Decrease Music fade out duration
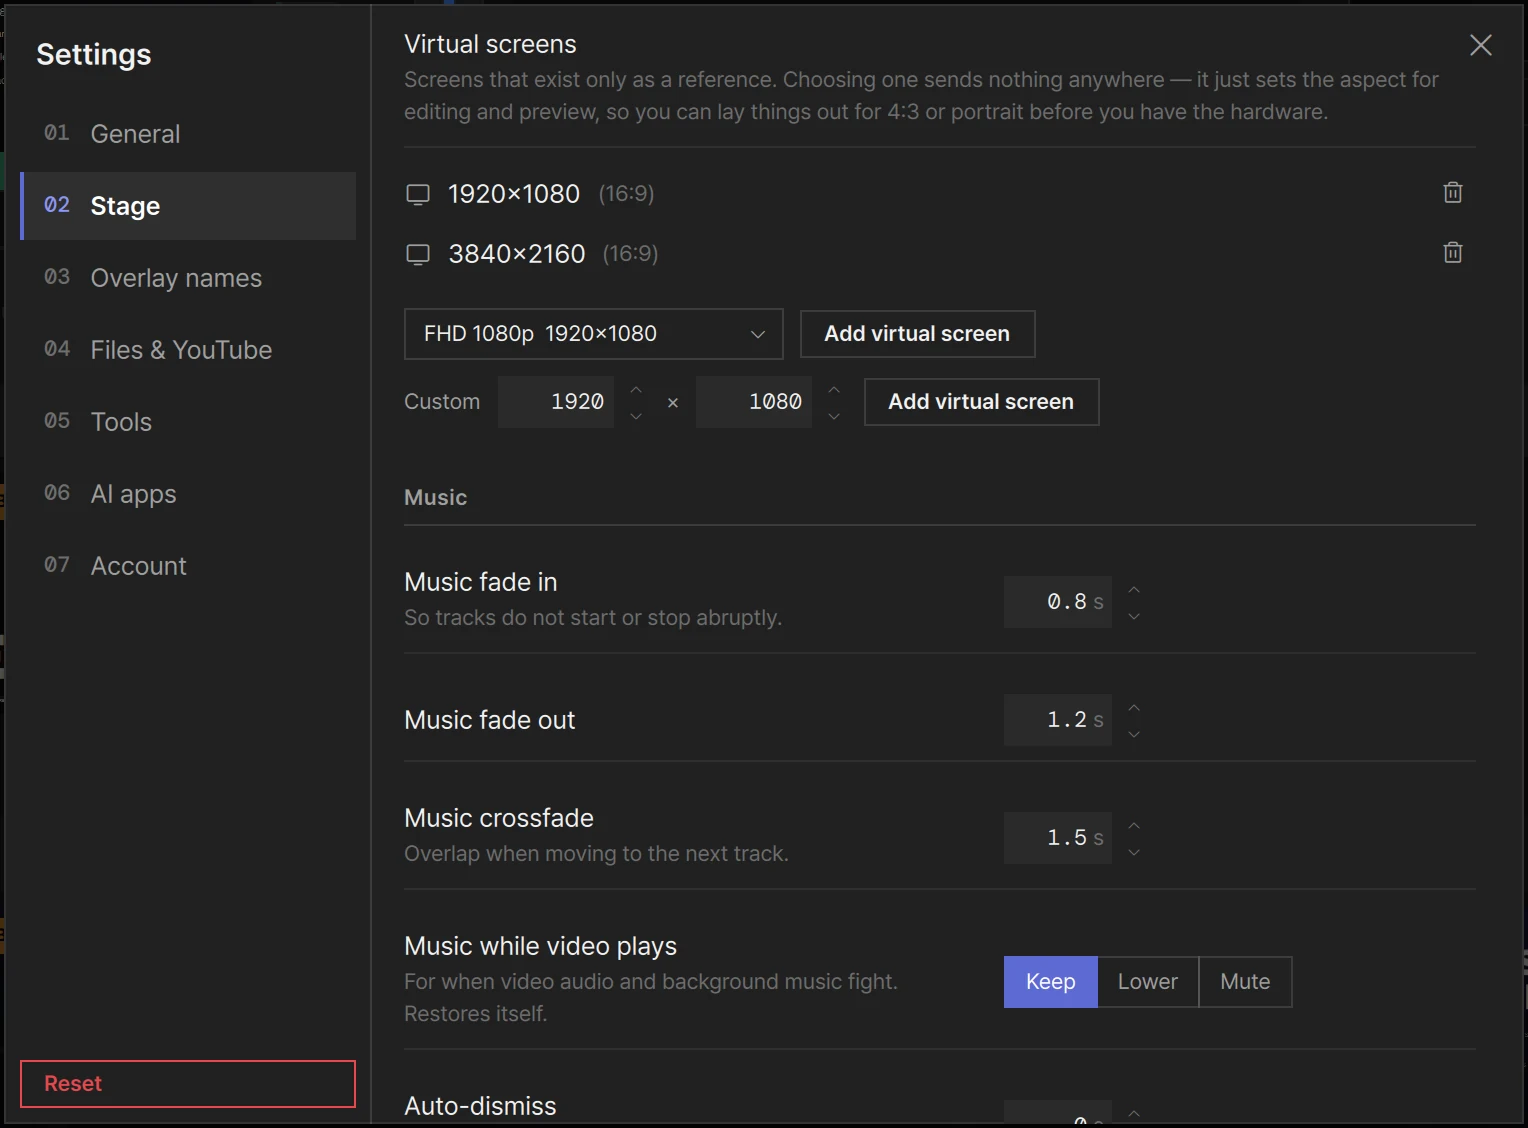The height and width of the screenshot is (1128, 1528). (1134, 734)
